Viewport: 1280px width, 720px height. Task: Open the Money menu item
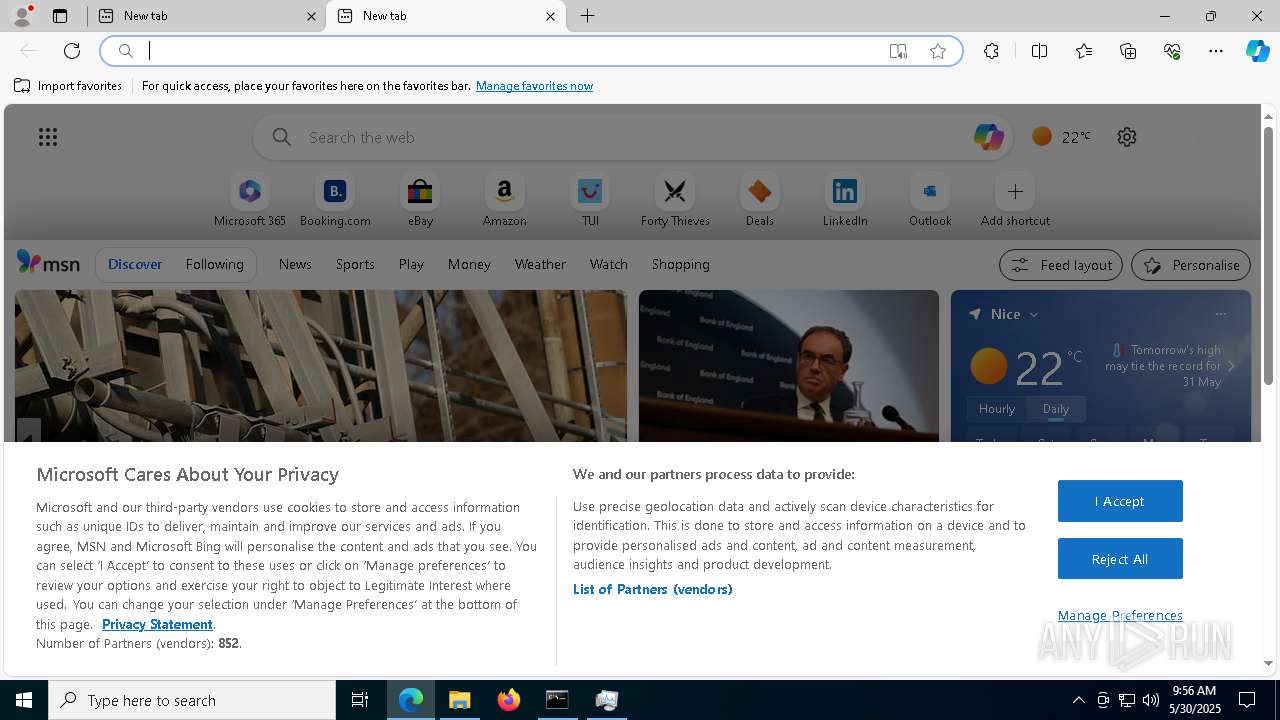click(469, 264)
